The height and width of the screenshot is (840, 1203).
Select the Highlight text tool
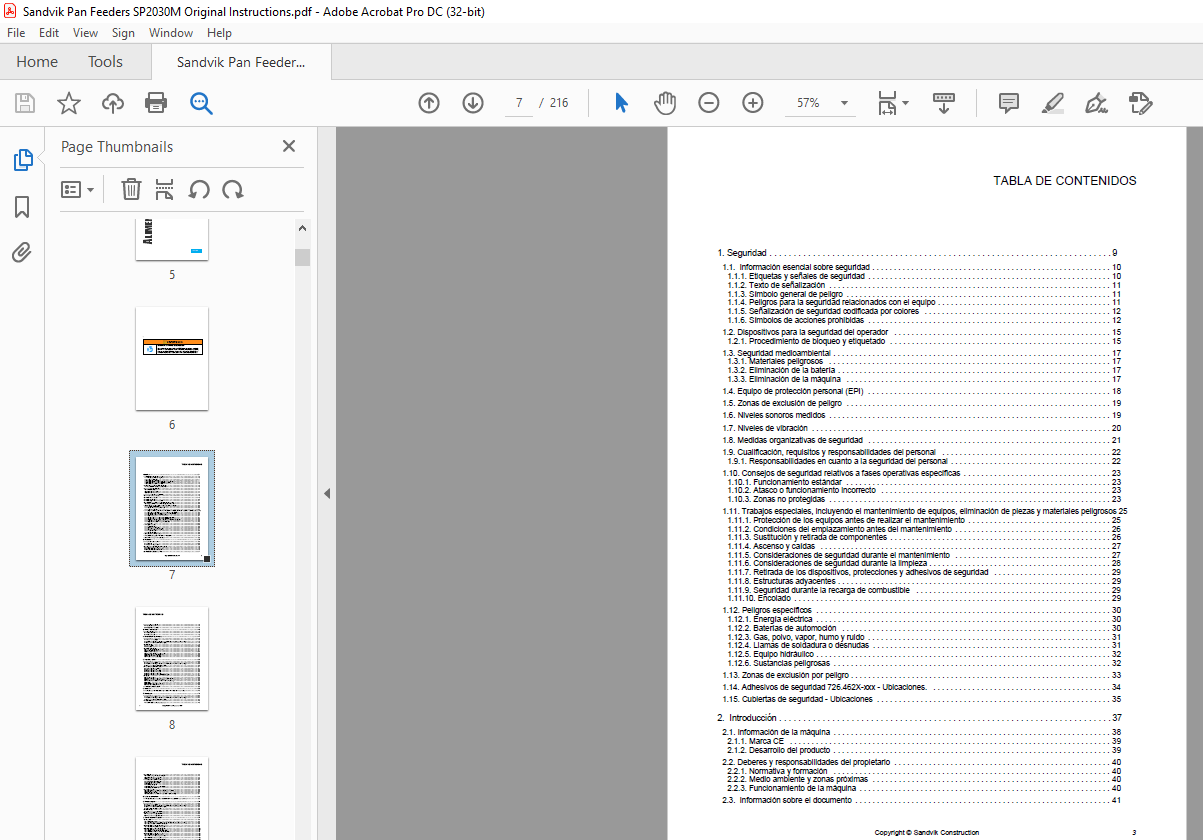coord(1053,103)
